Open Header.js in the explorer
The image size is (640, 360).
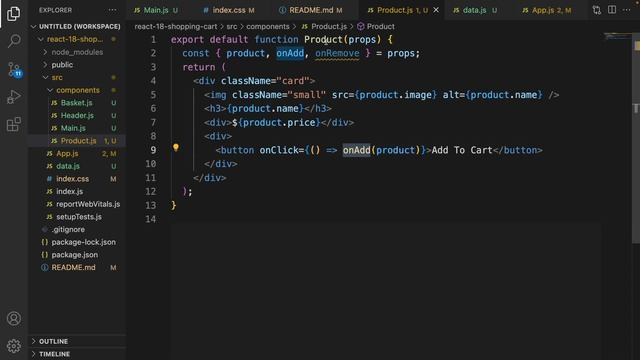coord(77,115)
